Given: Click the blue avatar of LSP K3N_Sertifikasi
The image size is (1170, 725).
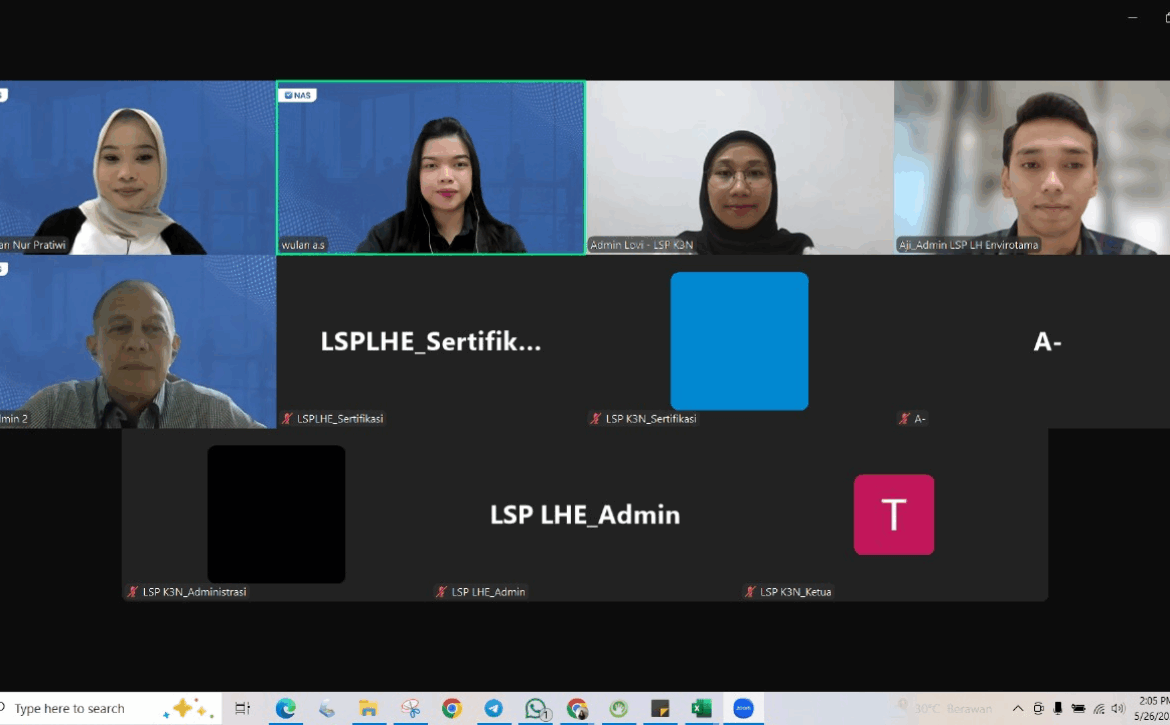Looking at the screenshot, I should coord(739,341).
